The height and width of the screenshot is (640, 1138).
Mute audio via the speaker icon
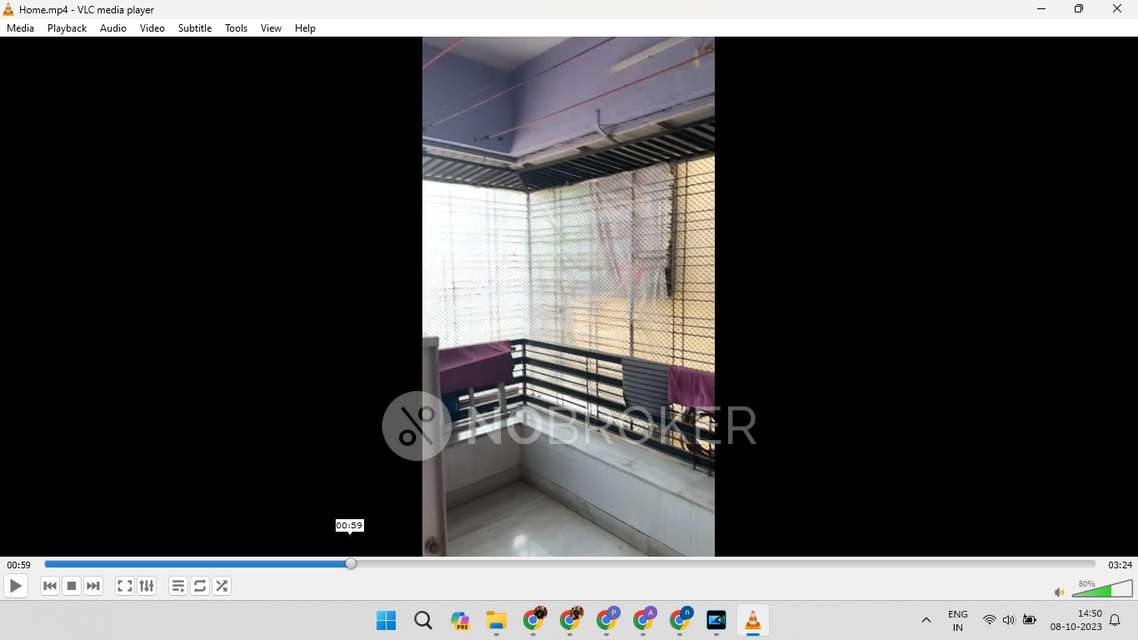click(x=1058, y=592)
